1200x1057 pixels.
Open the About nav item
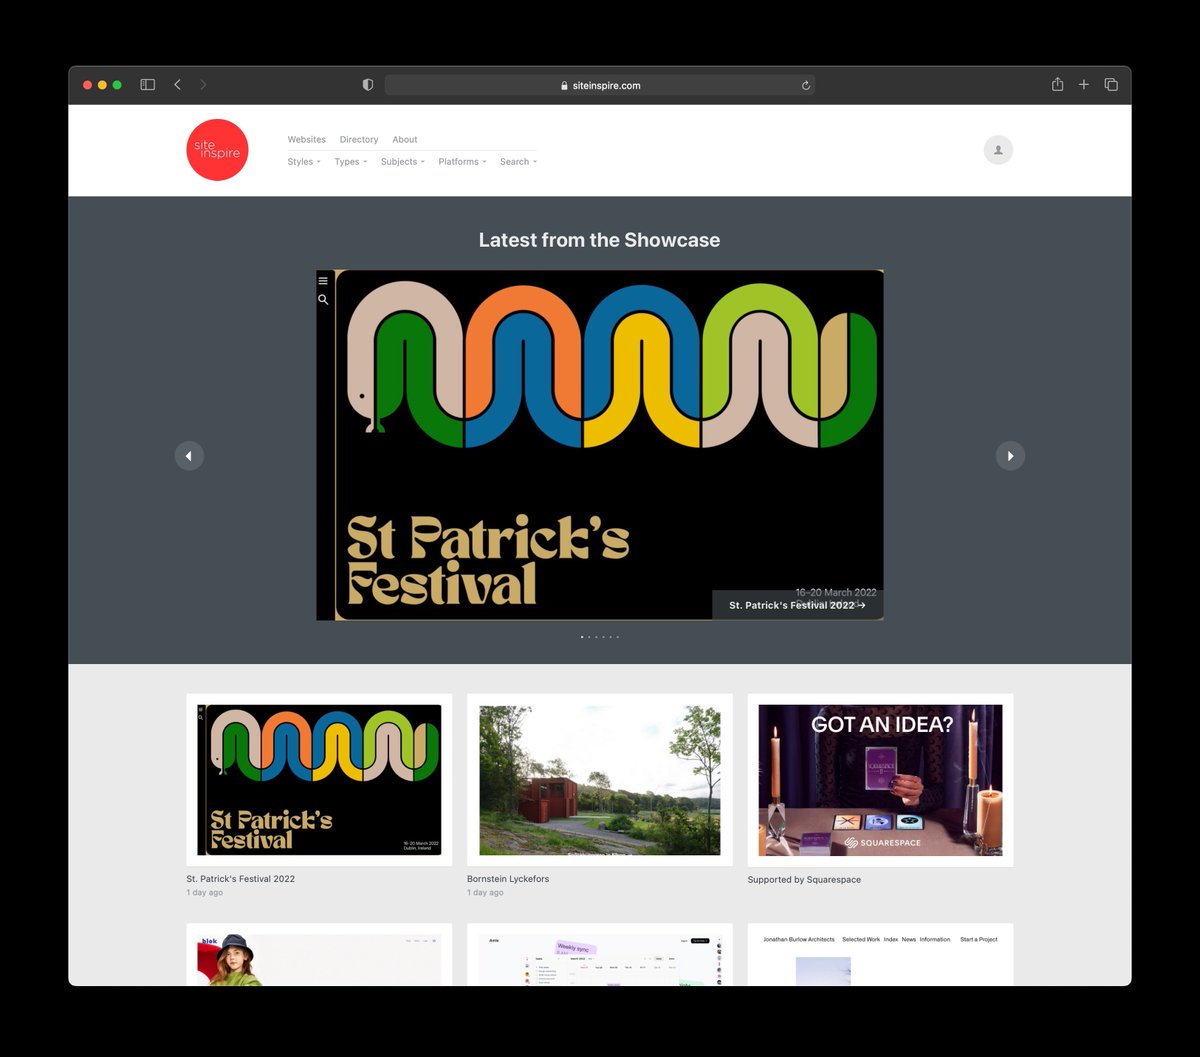point(405,140)
